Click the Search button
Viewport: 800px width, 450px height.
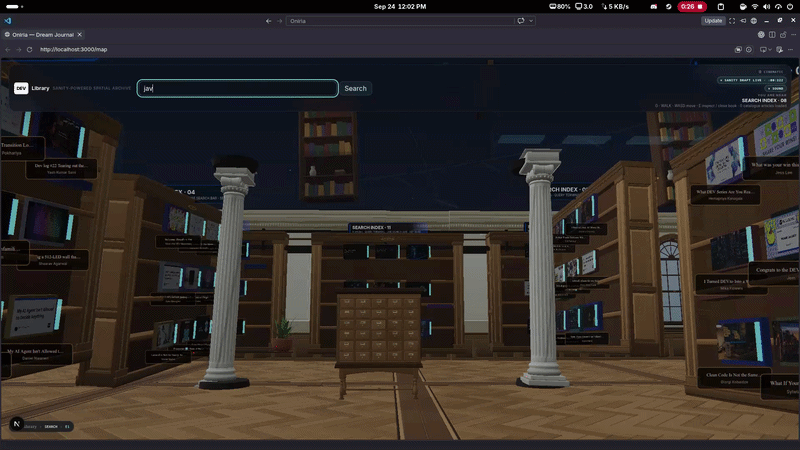pyautogui.click(x=356, y=88)
